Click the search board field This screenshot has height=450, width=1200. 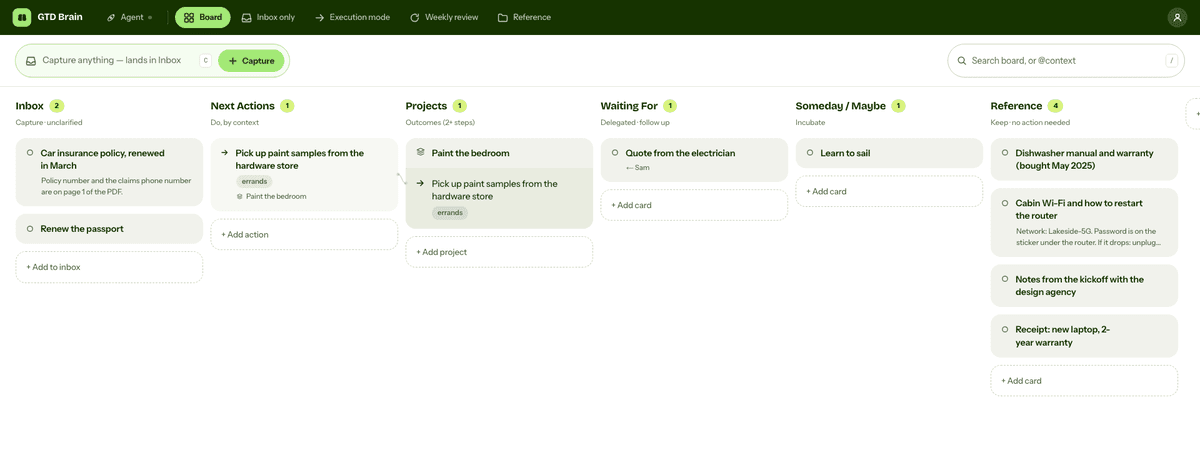click(1066, 61)
